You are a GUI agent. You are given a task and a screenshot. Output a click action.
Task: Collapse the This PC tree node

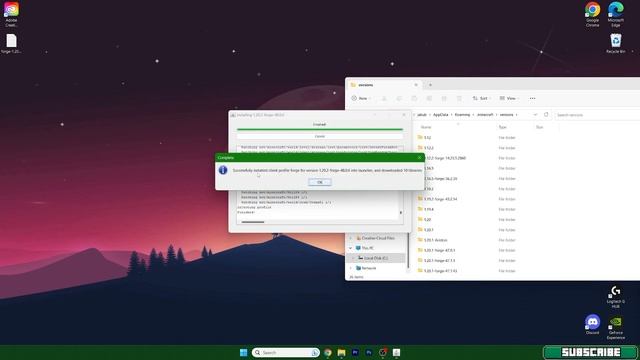click(x=350, y=248)
